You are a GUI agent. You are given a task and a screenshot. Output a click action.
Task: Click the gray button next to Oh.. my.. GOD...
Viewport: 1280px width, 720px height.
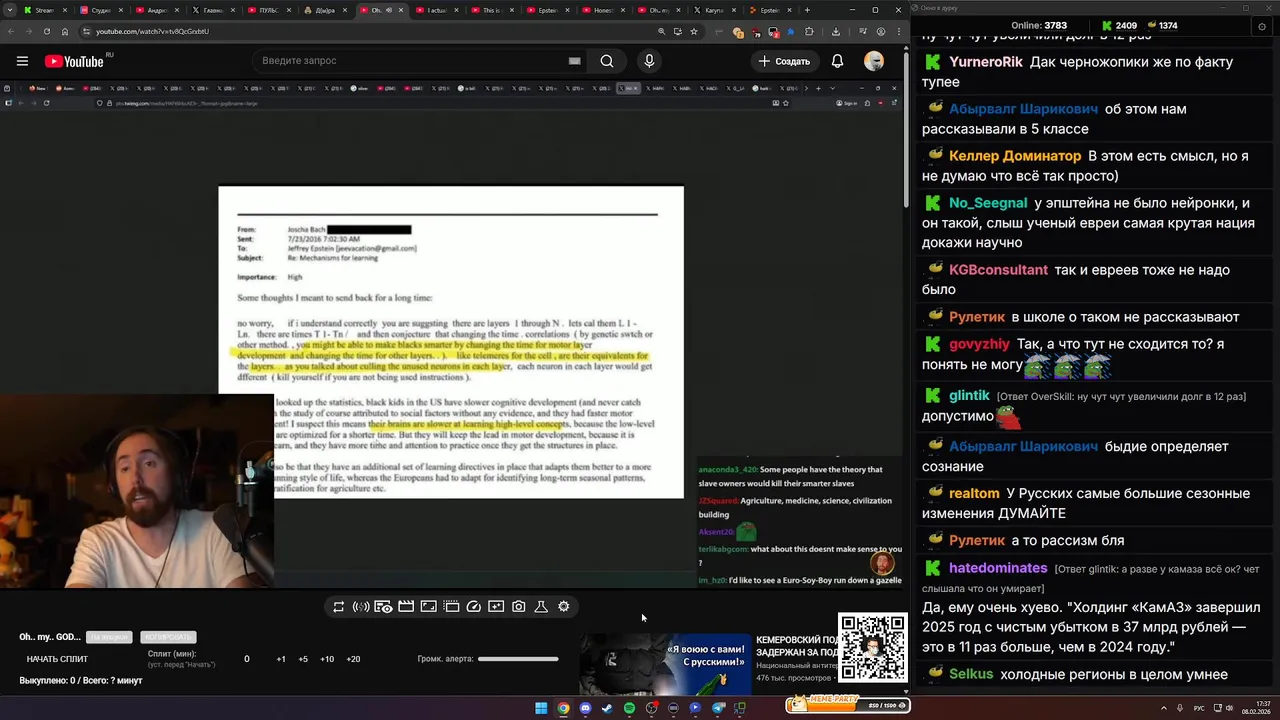109,637
